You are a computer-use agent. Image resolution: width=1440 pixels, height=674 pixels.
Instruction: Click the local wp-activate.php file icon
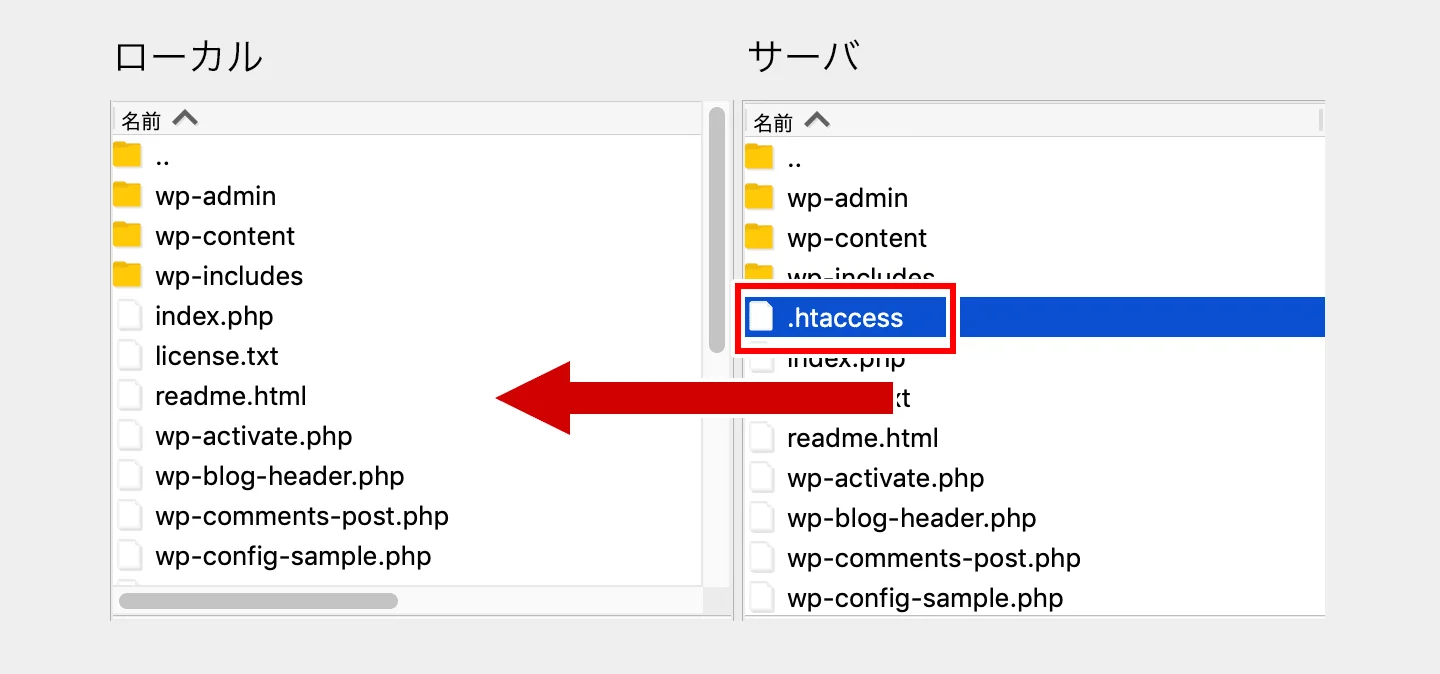[x=130, y=436]
